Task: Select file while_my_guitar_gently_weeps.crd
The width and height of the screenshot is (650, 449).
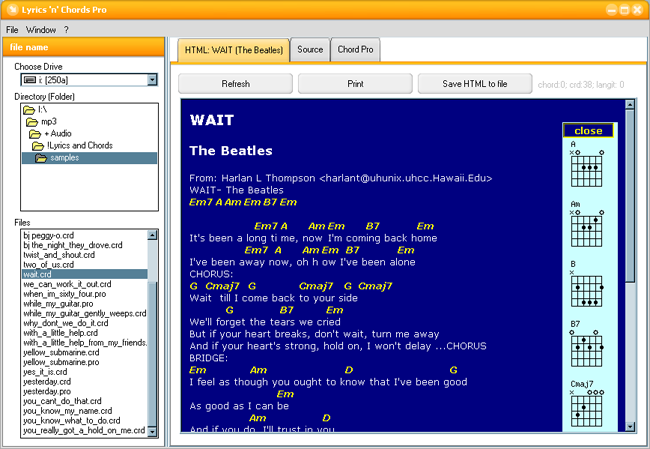Action: pyautogui.click(x=85, y=313)
